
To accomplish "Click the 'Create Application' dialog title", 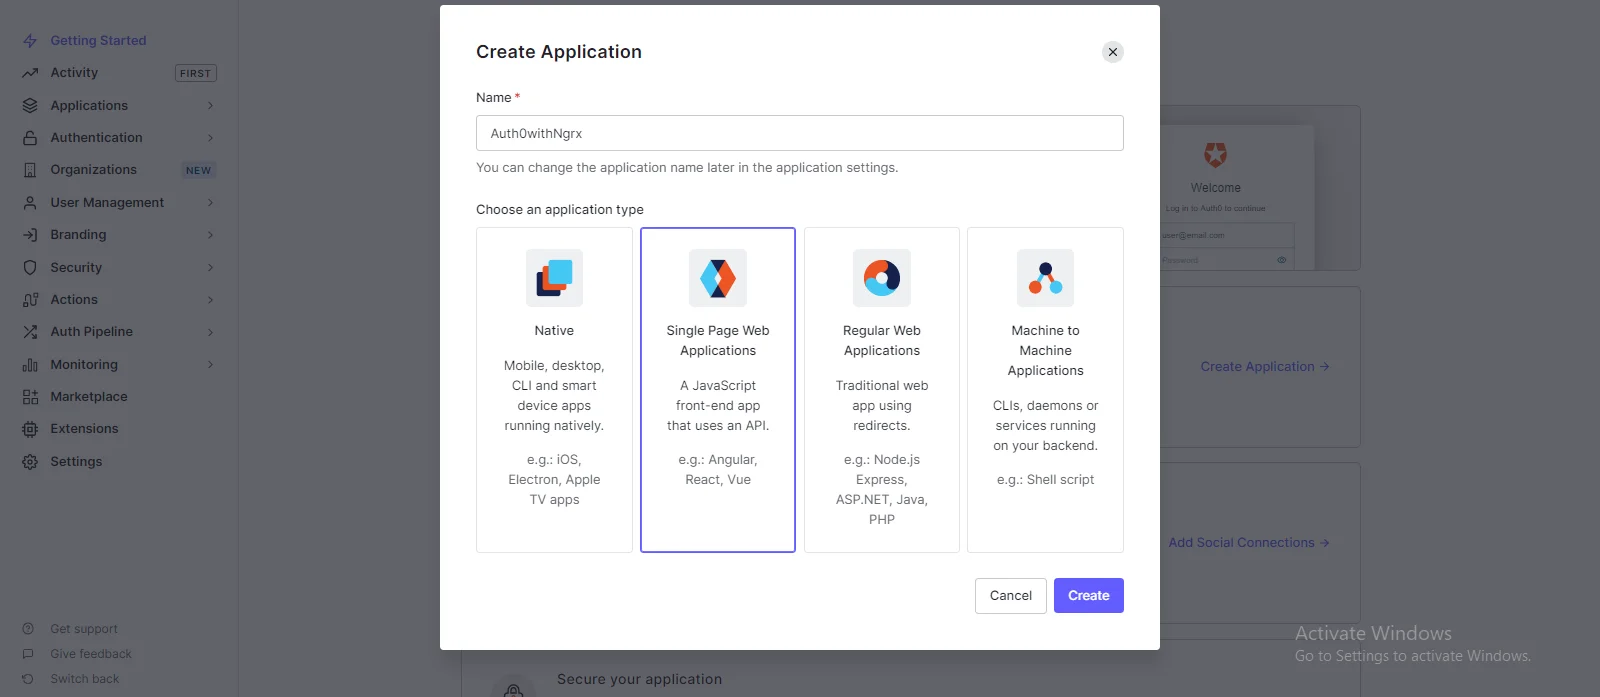I will coord(559,52).
